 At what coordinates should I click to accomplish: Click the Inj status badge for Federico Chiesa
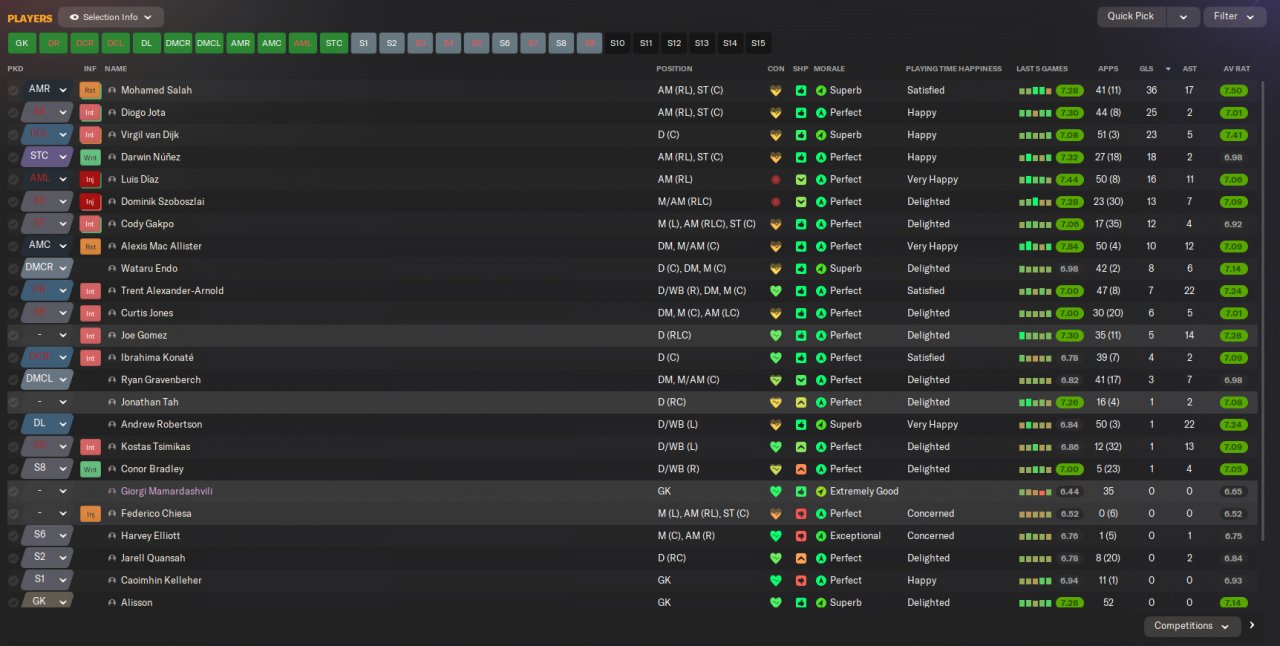[90, 513]
